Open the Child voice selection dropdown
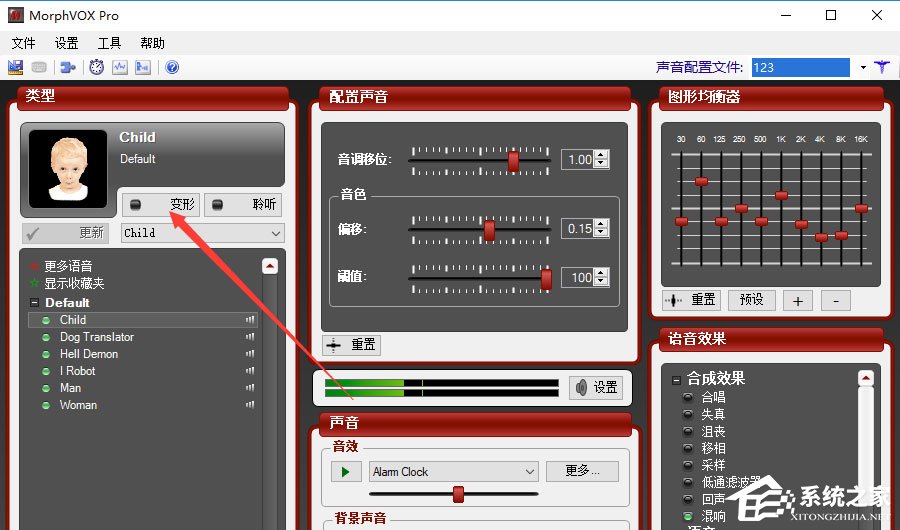 click(x=276, y=233)
